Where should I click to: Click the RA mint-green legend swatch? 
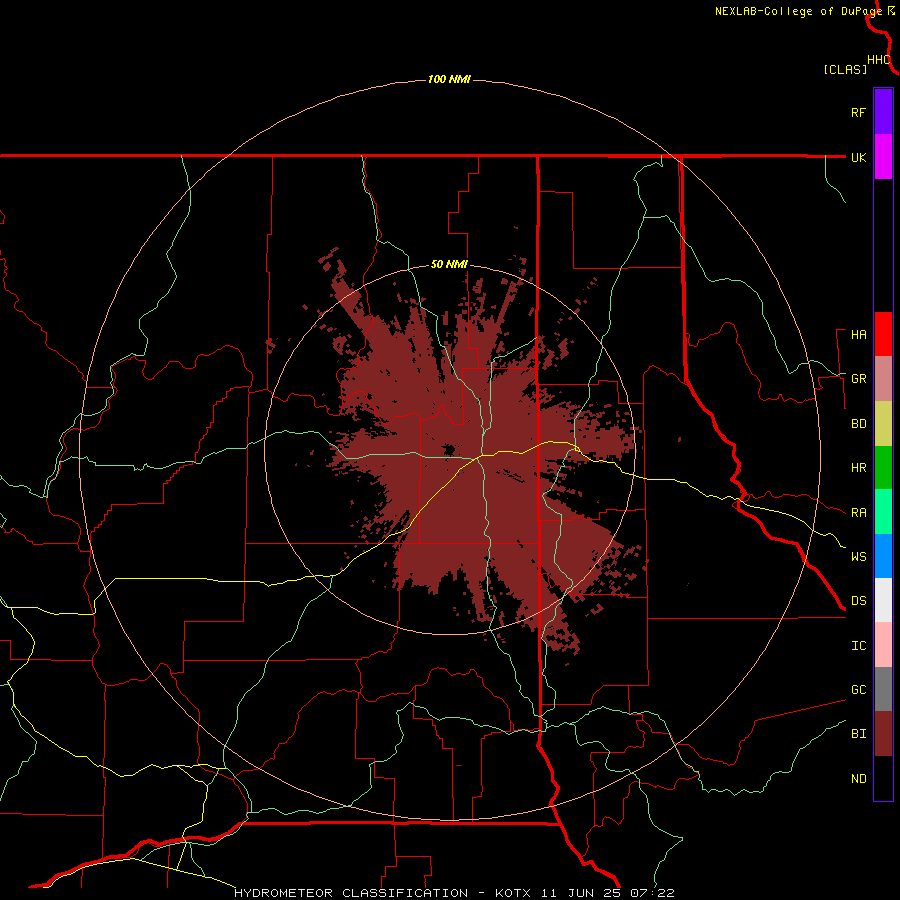[883, 512]
